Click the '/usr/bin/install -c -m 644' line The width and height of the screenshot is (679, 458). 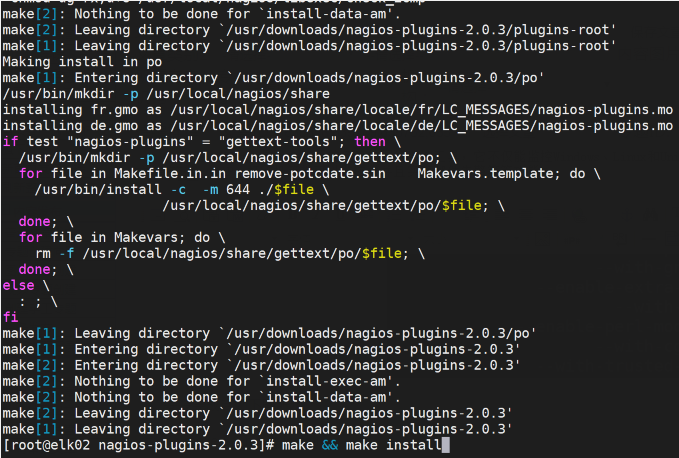click(x=182, y=190)
